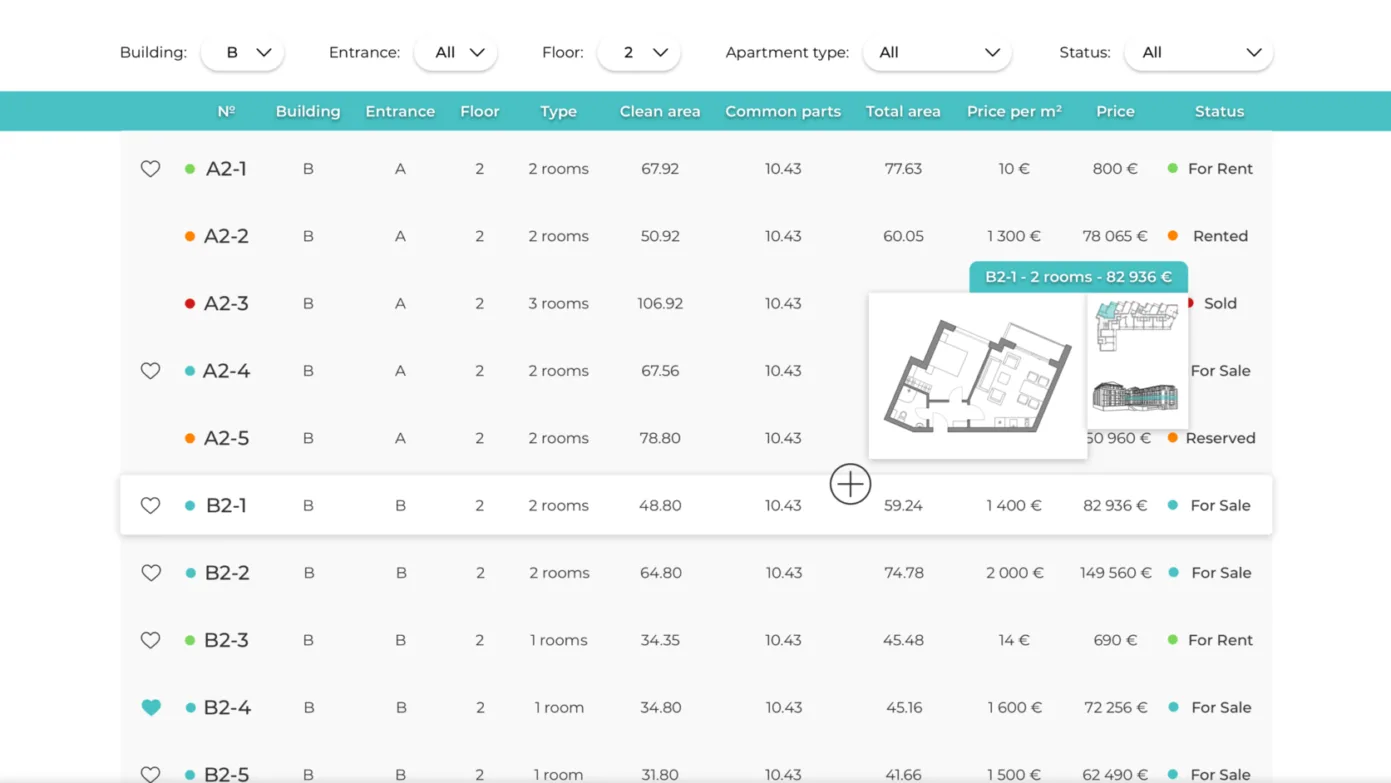
Task: Expand the Apartment type dropdown
Action: click(x=937, y=52)
